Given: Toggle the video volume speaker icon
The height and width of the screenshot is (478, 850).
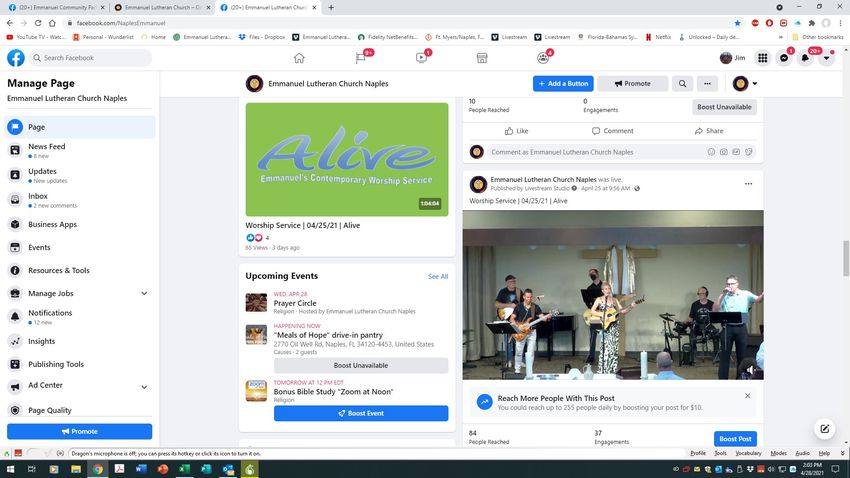Looking at the screenshot, I should 750,370.
